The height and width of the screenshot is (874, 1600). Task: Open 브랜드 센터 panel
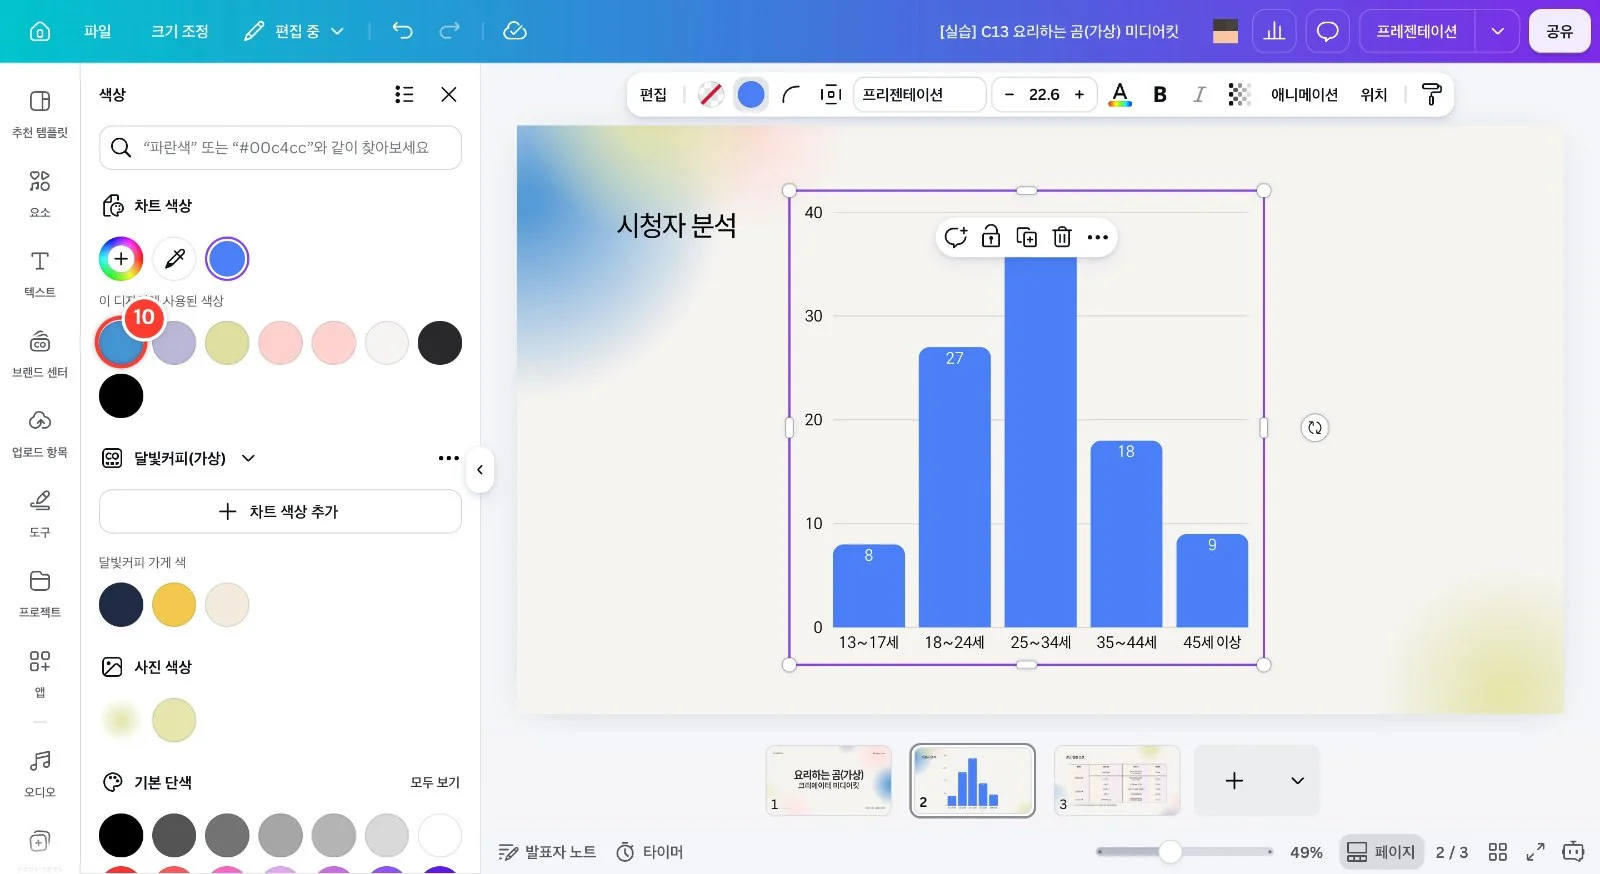(x=40, y=353)
